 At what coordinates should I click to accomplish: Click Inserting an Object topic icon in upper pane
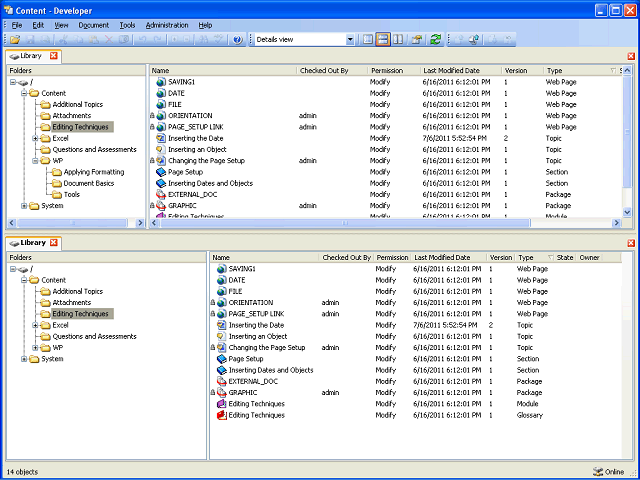click(x=161, y=149)
